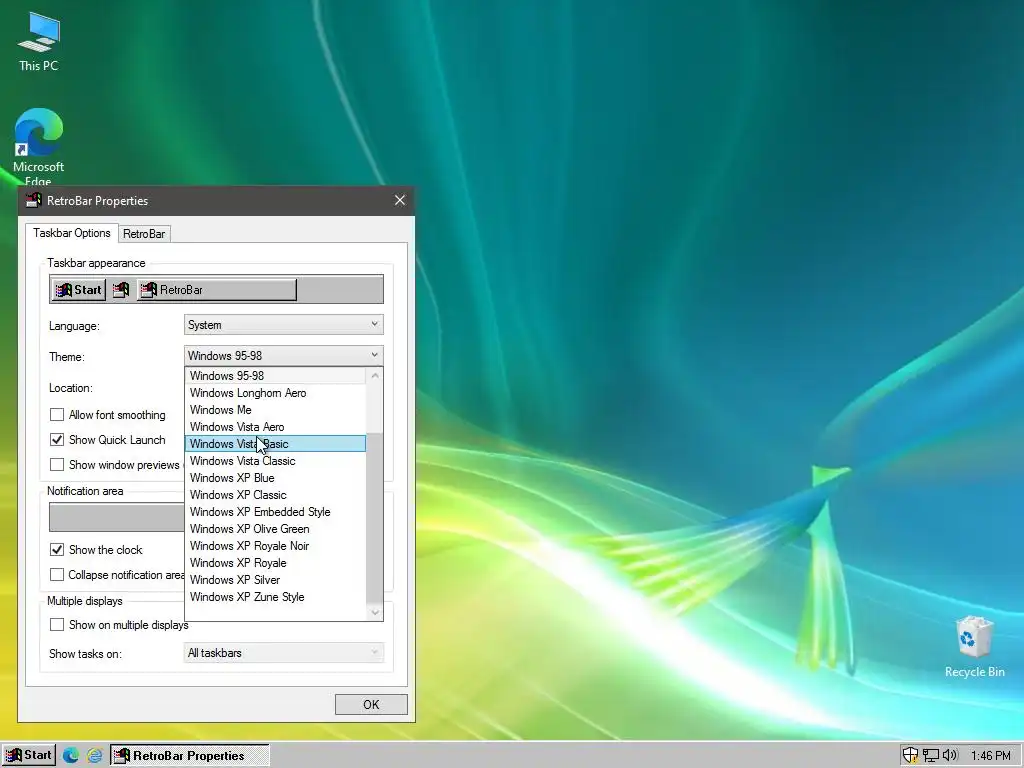The height and width of the screenshot is (768, 1024).
Task: Click the 1:46 PM clock
Action: coord(991,756)
